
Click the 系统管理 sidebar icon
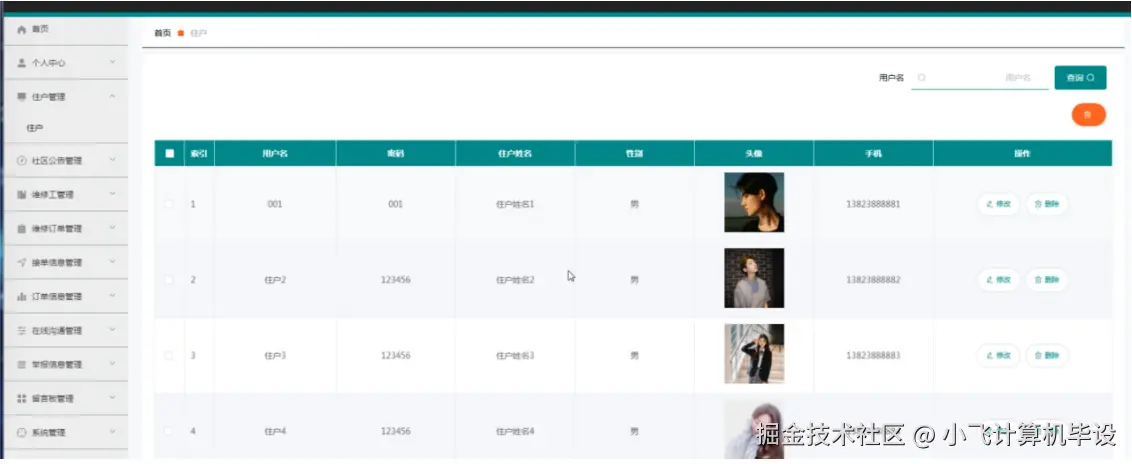22,433
